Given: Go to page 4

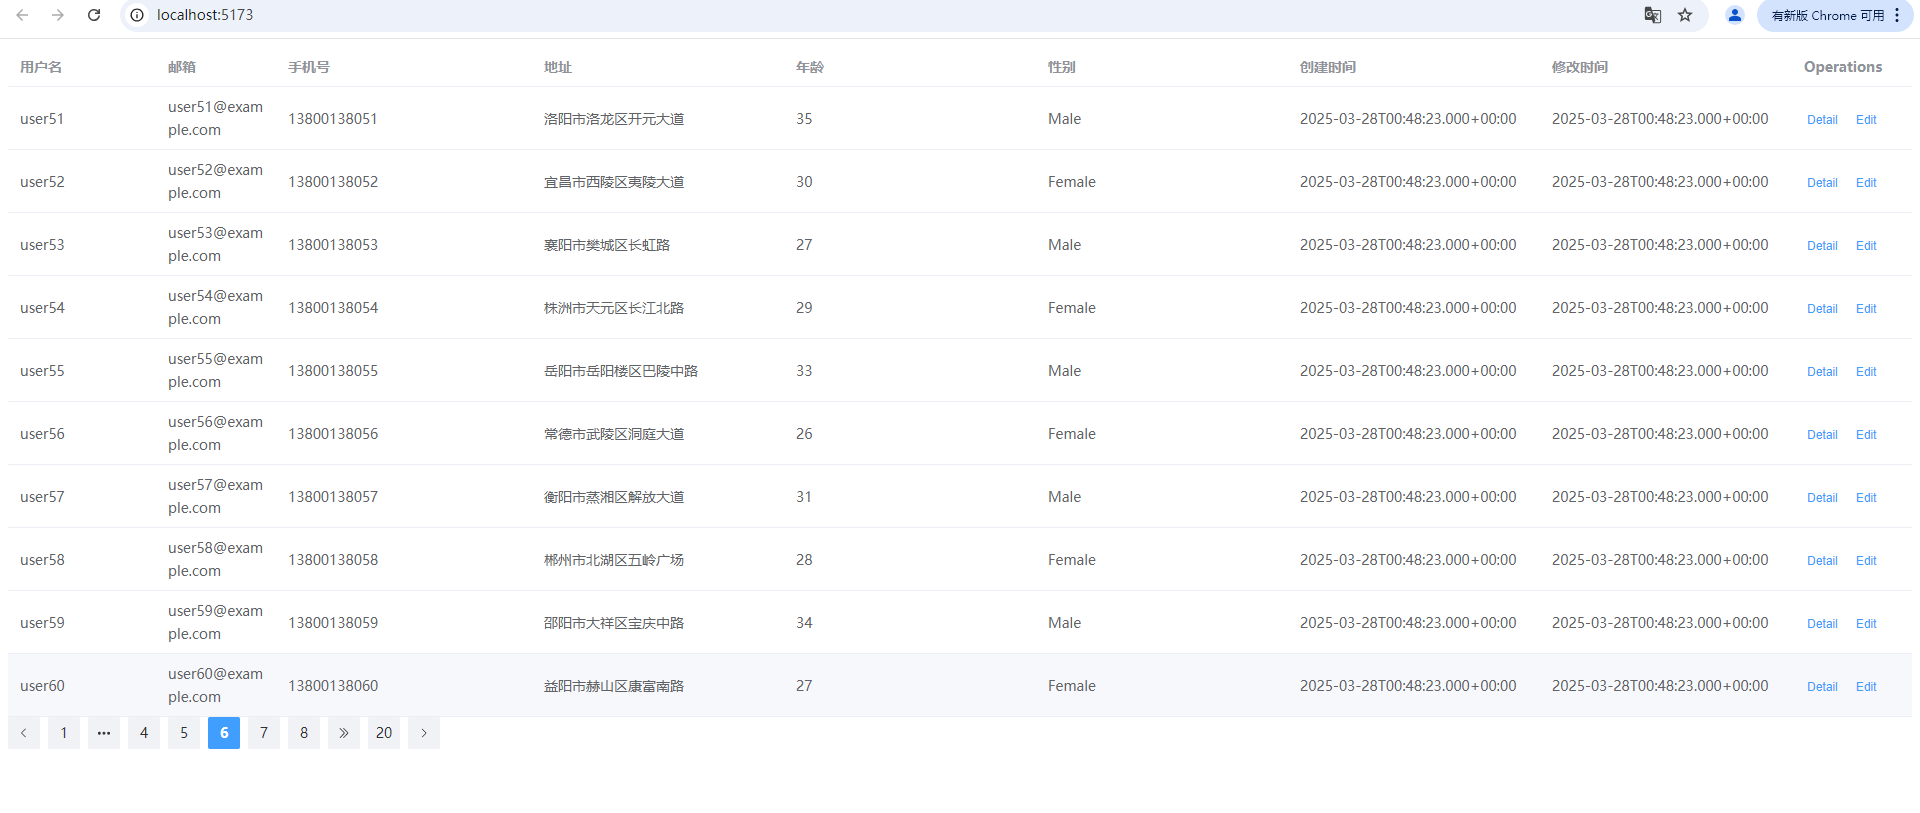Looking at the screenshot, I should [144, 733].
